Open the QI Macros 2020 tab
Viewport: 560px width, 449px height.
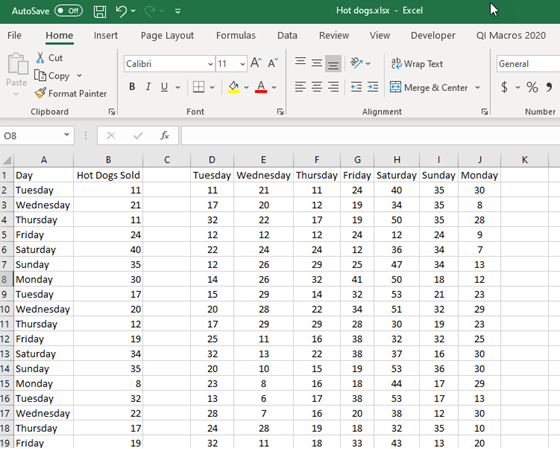click(511, 35)
